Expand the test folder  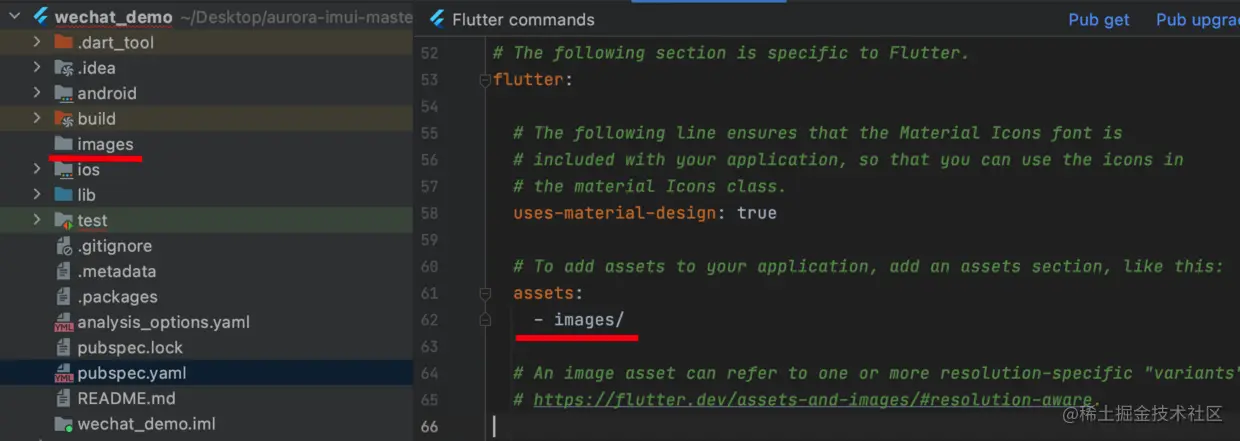click(37, 220)
